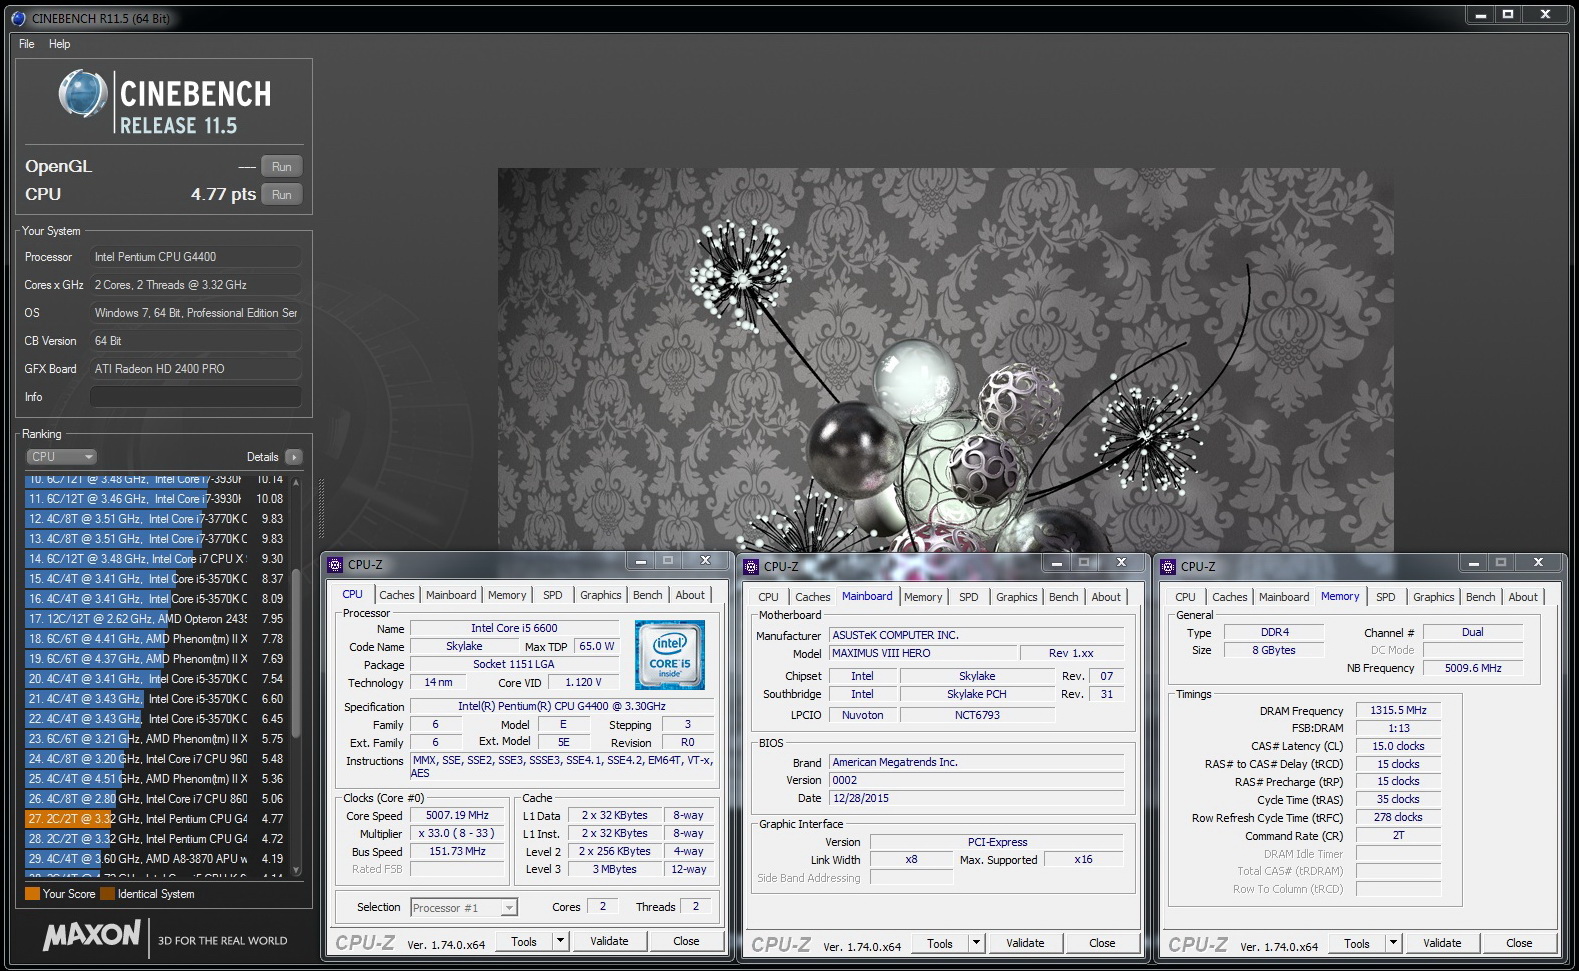This screenshot has height=971, width=1579.
Task: Click Validate in first CPU-Z window
Action: pyautogui.click(x=609, y=941)
